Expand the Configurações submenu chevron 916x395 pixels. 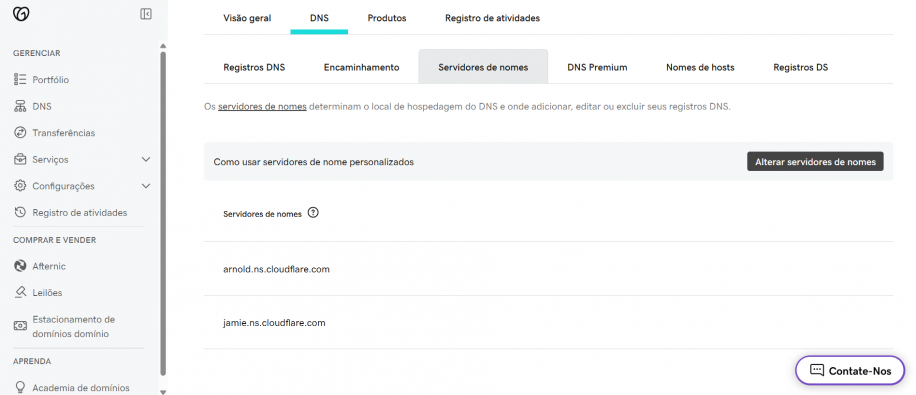(146, 186)
